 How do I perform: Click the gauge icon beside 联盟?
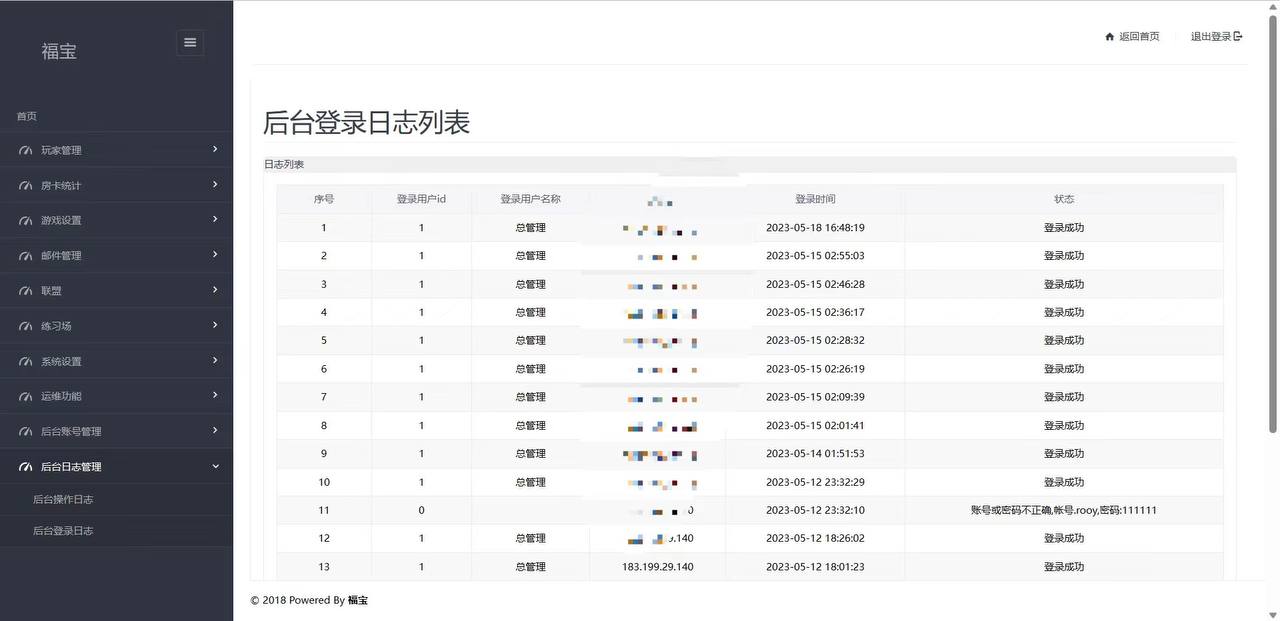point(26,291)
